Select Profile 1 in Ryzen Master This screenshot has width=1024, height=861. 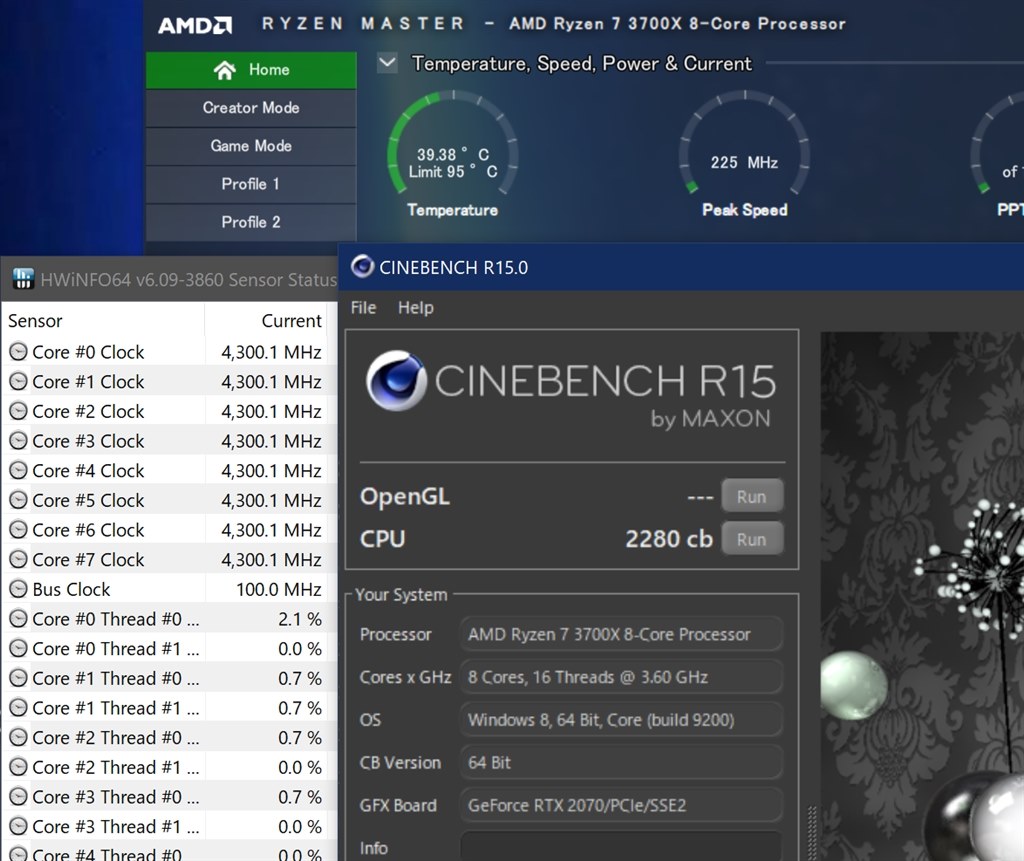[251, 184]
